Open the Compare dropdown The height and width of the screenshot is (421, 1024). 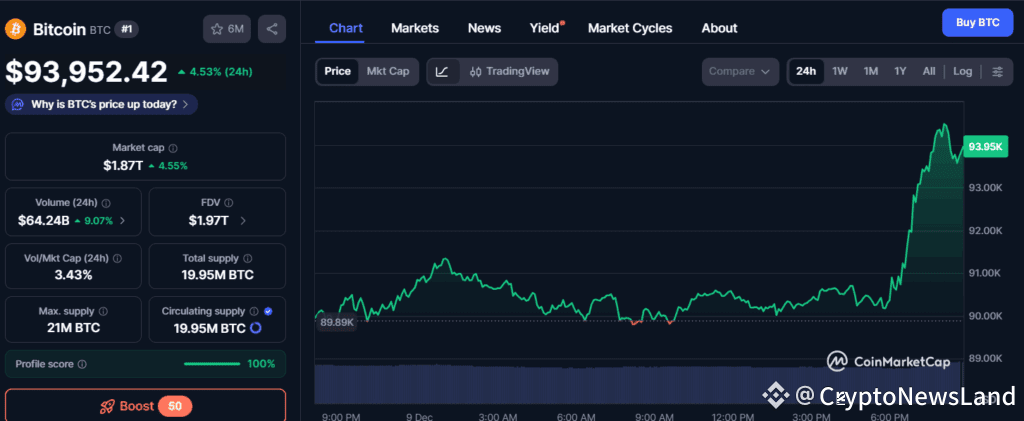pos(741,72)
